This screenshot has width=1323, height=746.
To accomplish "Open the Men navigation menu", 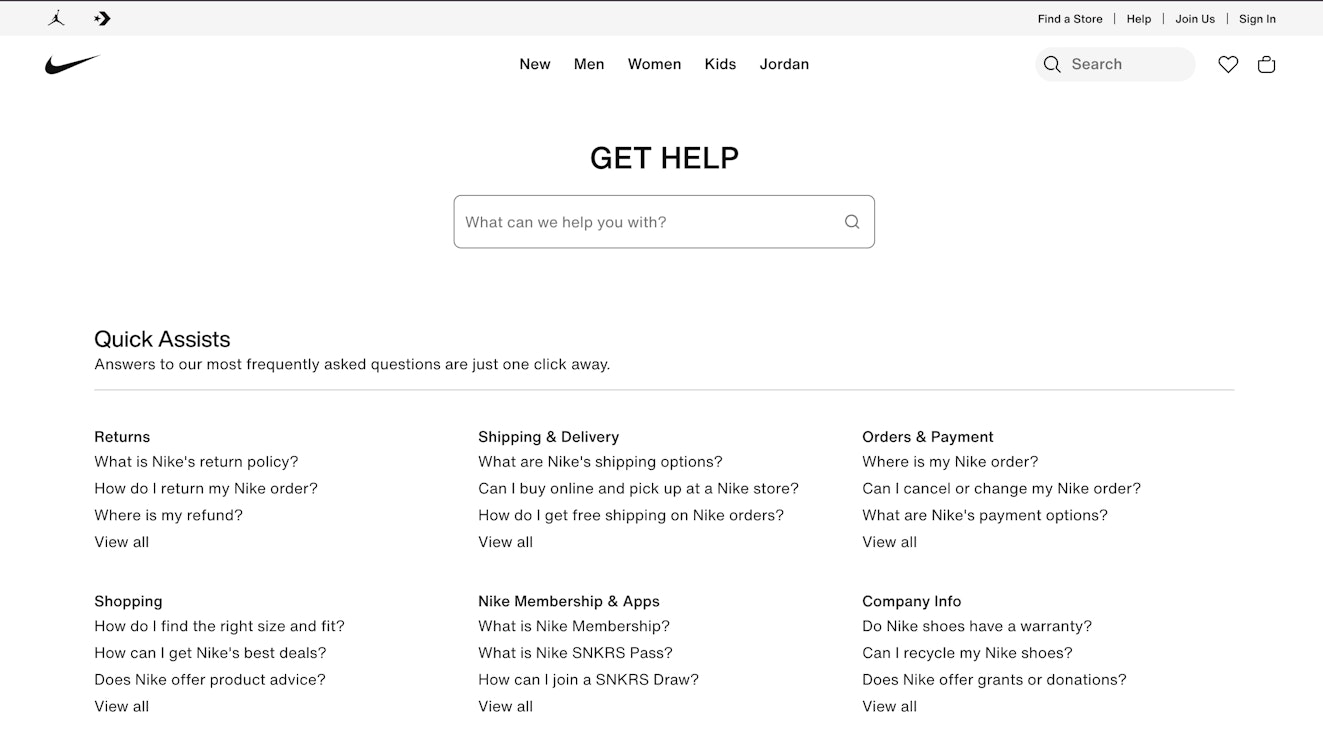I will coord(589,64).
